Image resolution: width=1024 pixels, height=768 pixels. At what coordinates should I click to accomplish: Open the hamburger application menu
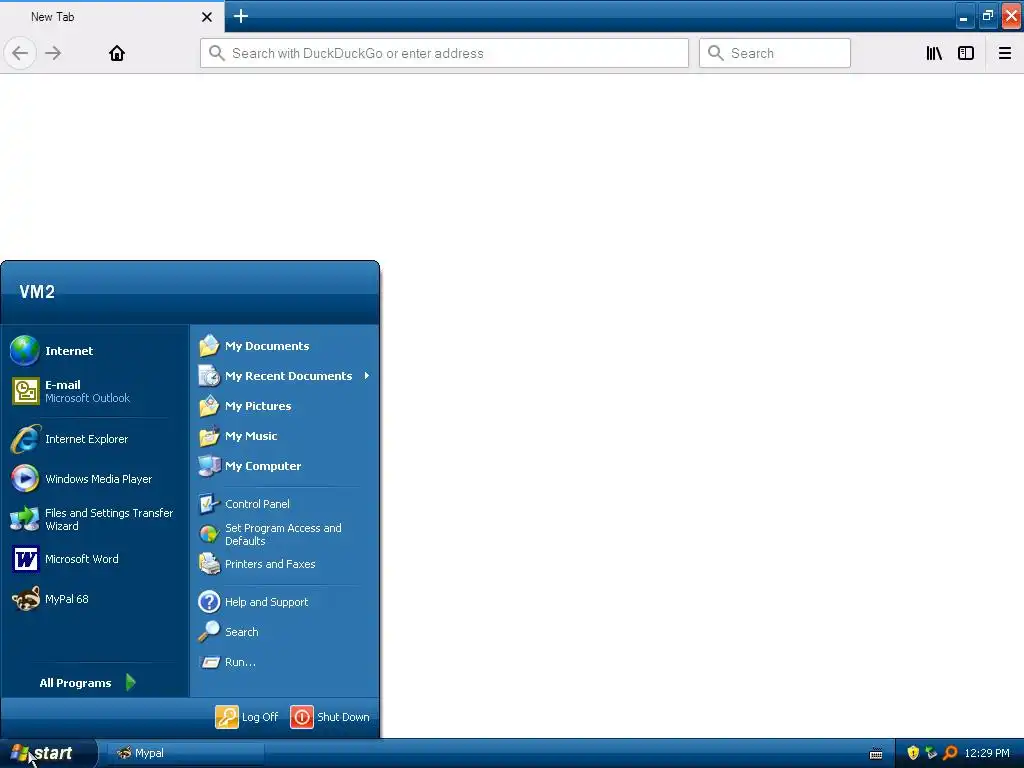(1005, 53)
